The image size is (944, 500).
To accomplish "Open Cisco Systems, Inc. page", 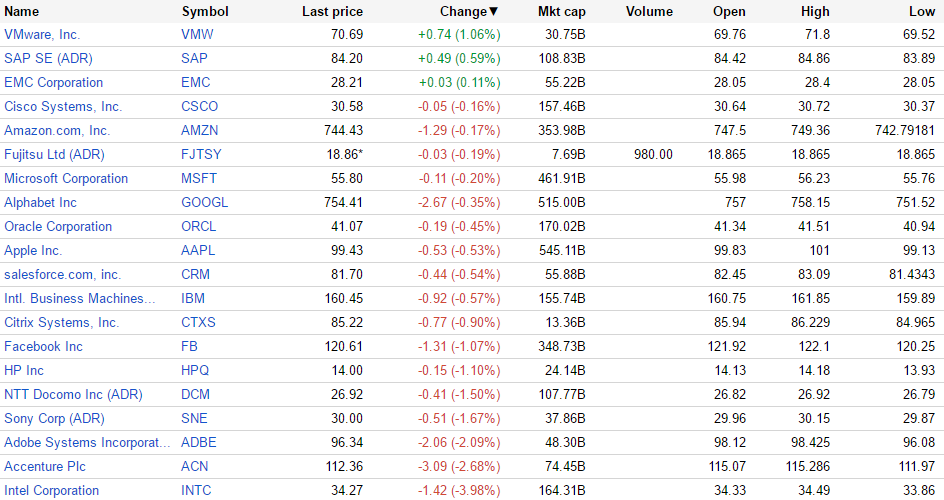I will (63, 107).
